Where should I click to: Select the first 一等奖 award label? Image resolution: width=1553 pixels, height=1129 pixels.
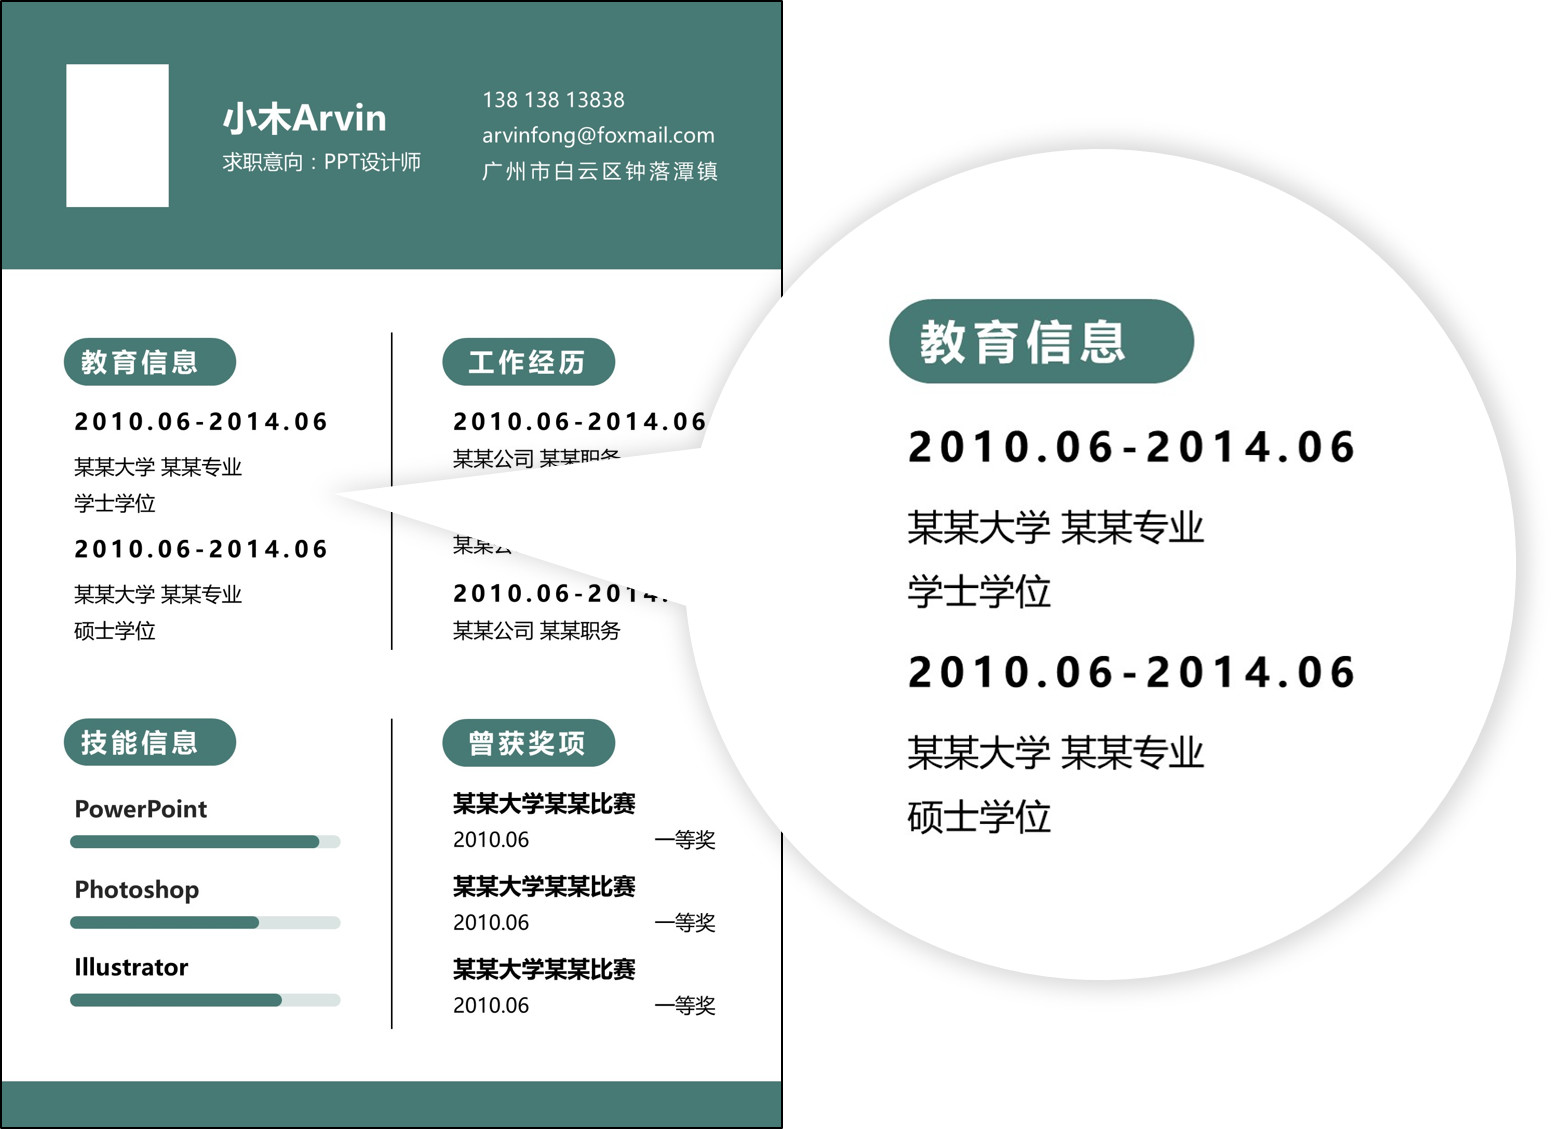[688, 840]
